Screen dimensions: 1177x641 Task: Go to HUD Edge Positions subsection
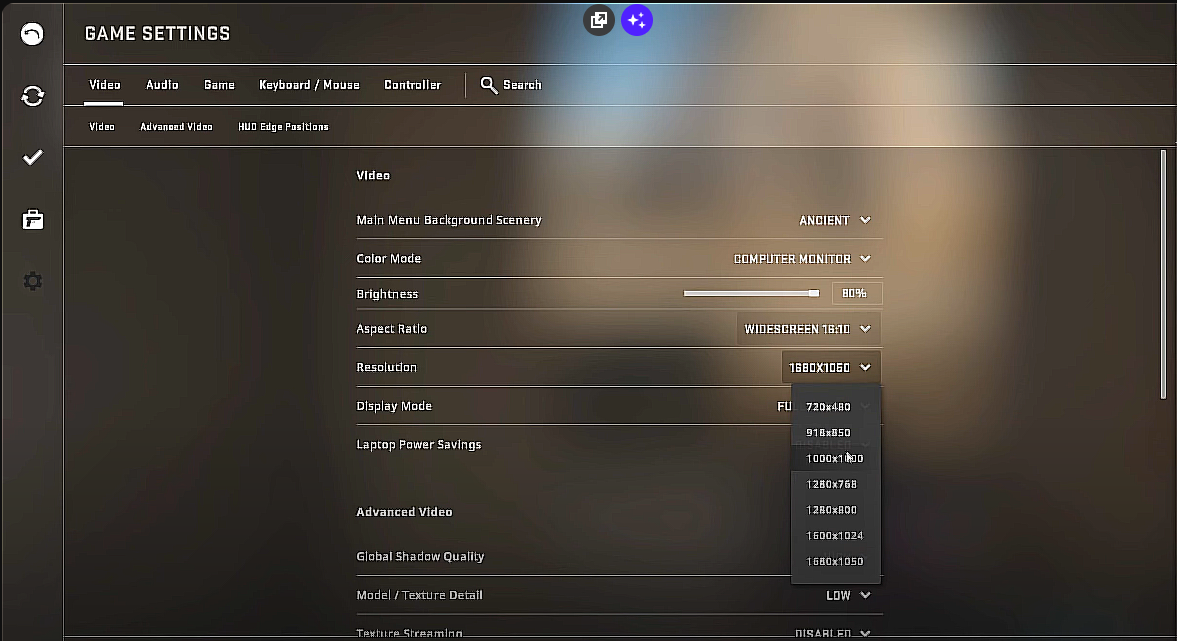click(283, 127)
